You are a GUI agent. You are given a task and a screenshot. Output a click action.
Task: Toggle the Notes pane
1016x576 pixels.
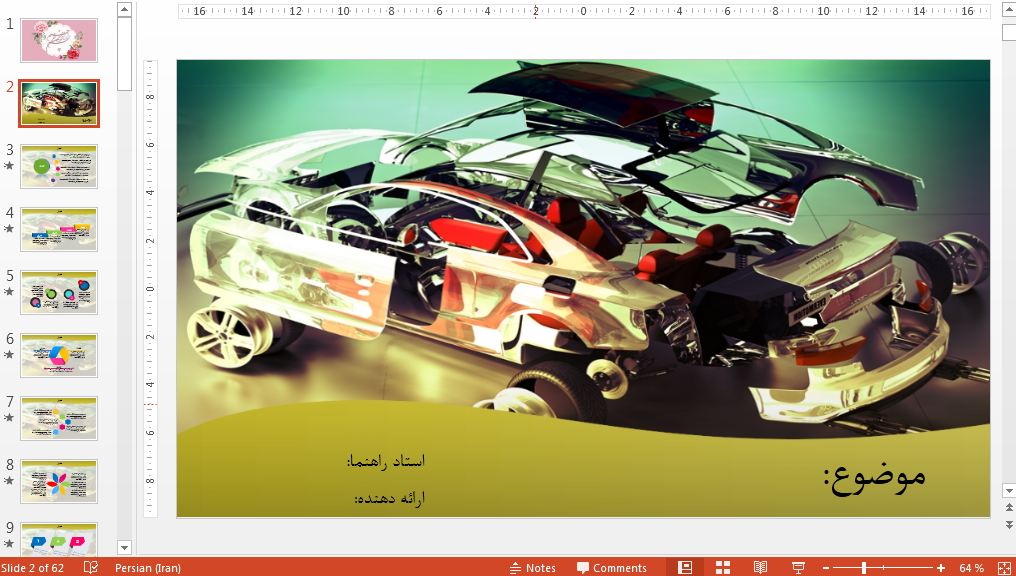pos(532,567)
